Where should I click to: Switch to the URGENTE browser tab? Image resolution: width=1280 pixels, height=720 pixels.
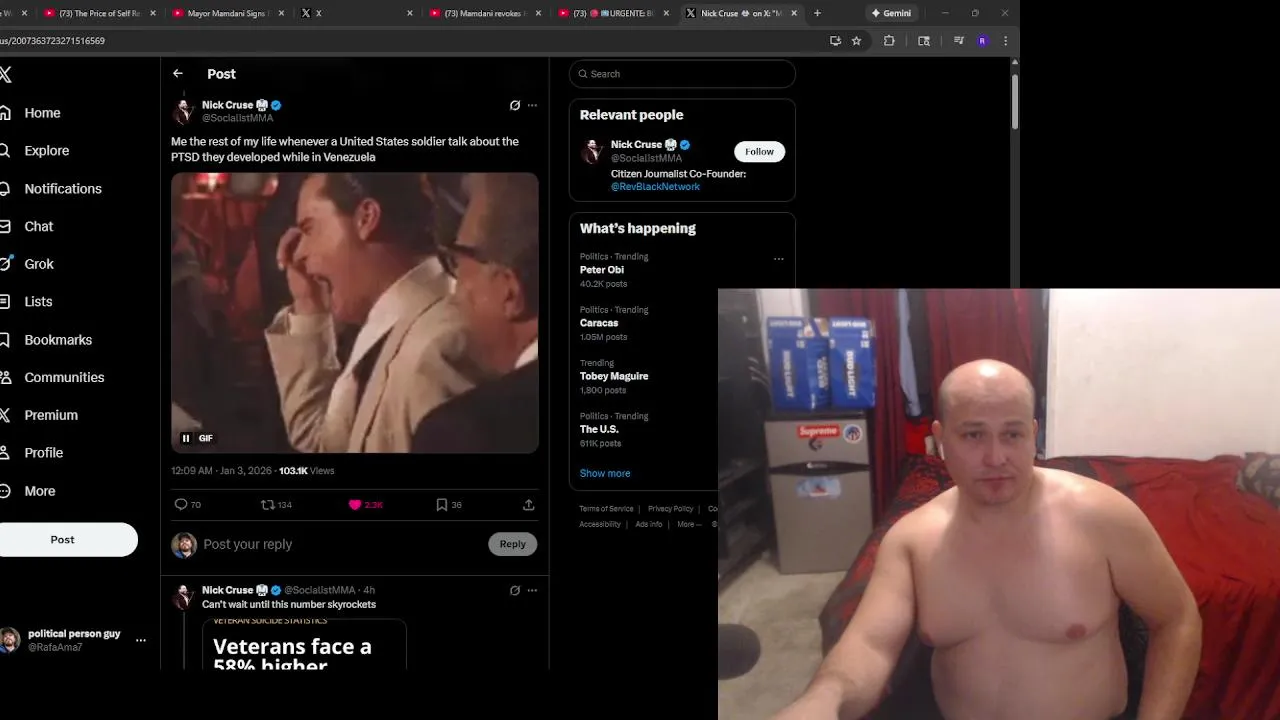tap(614, 13)
